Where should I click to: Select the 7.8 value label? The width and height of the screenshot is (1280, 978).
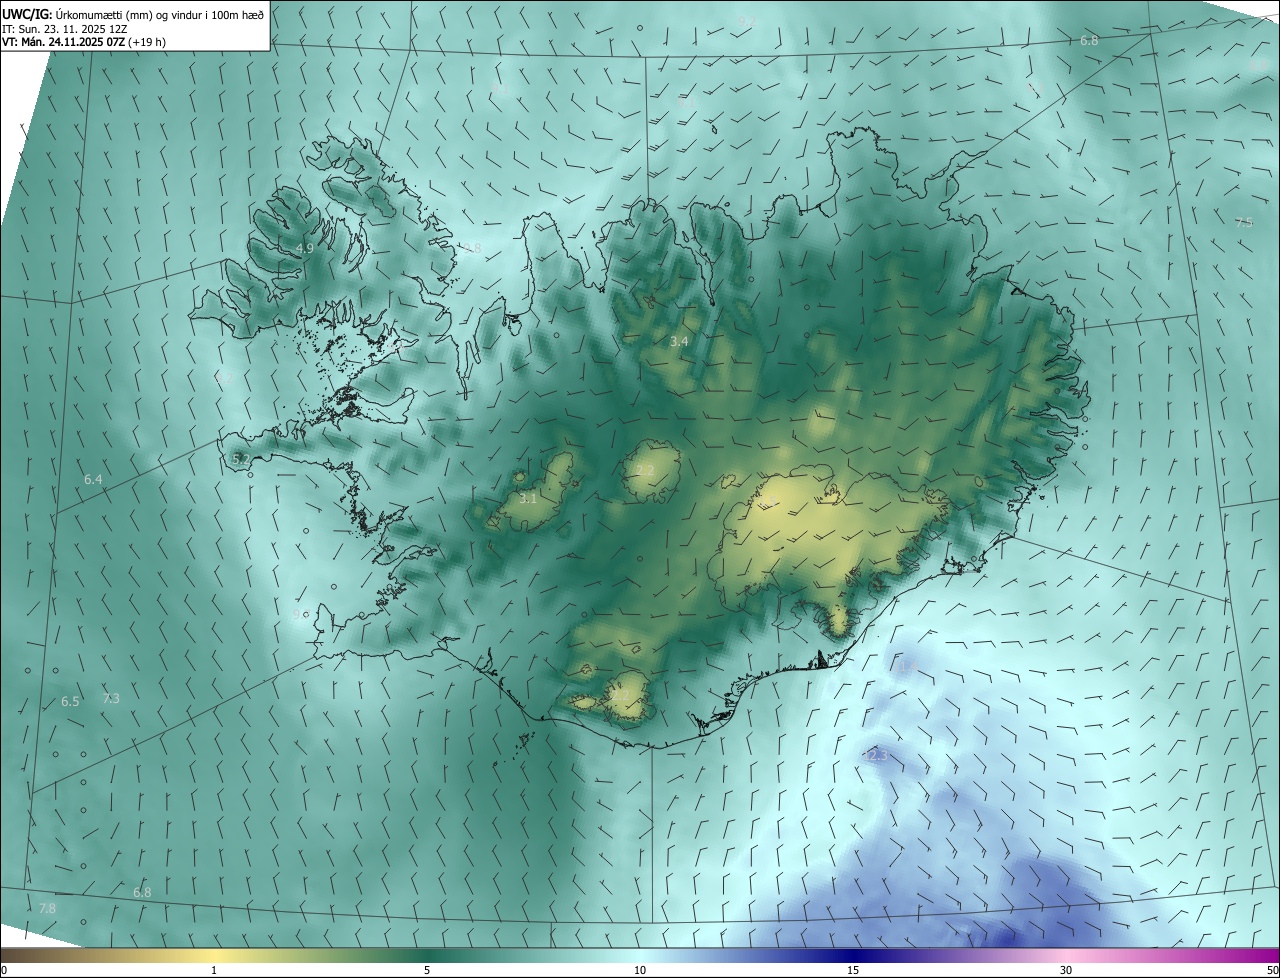coord(47,909)
